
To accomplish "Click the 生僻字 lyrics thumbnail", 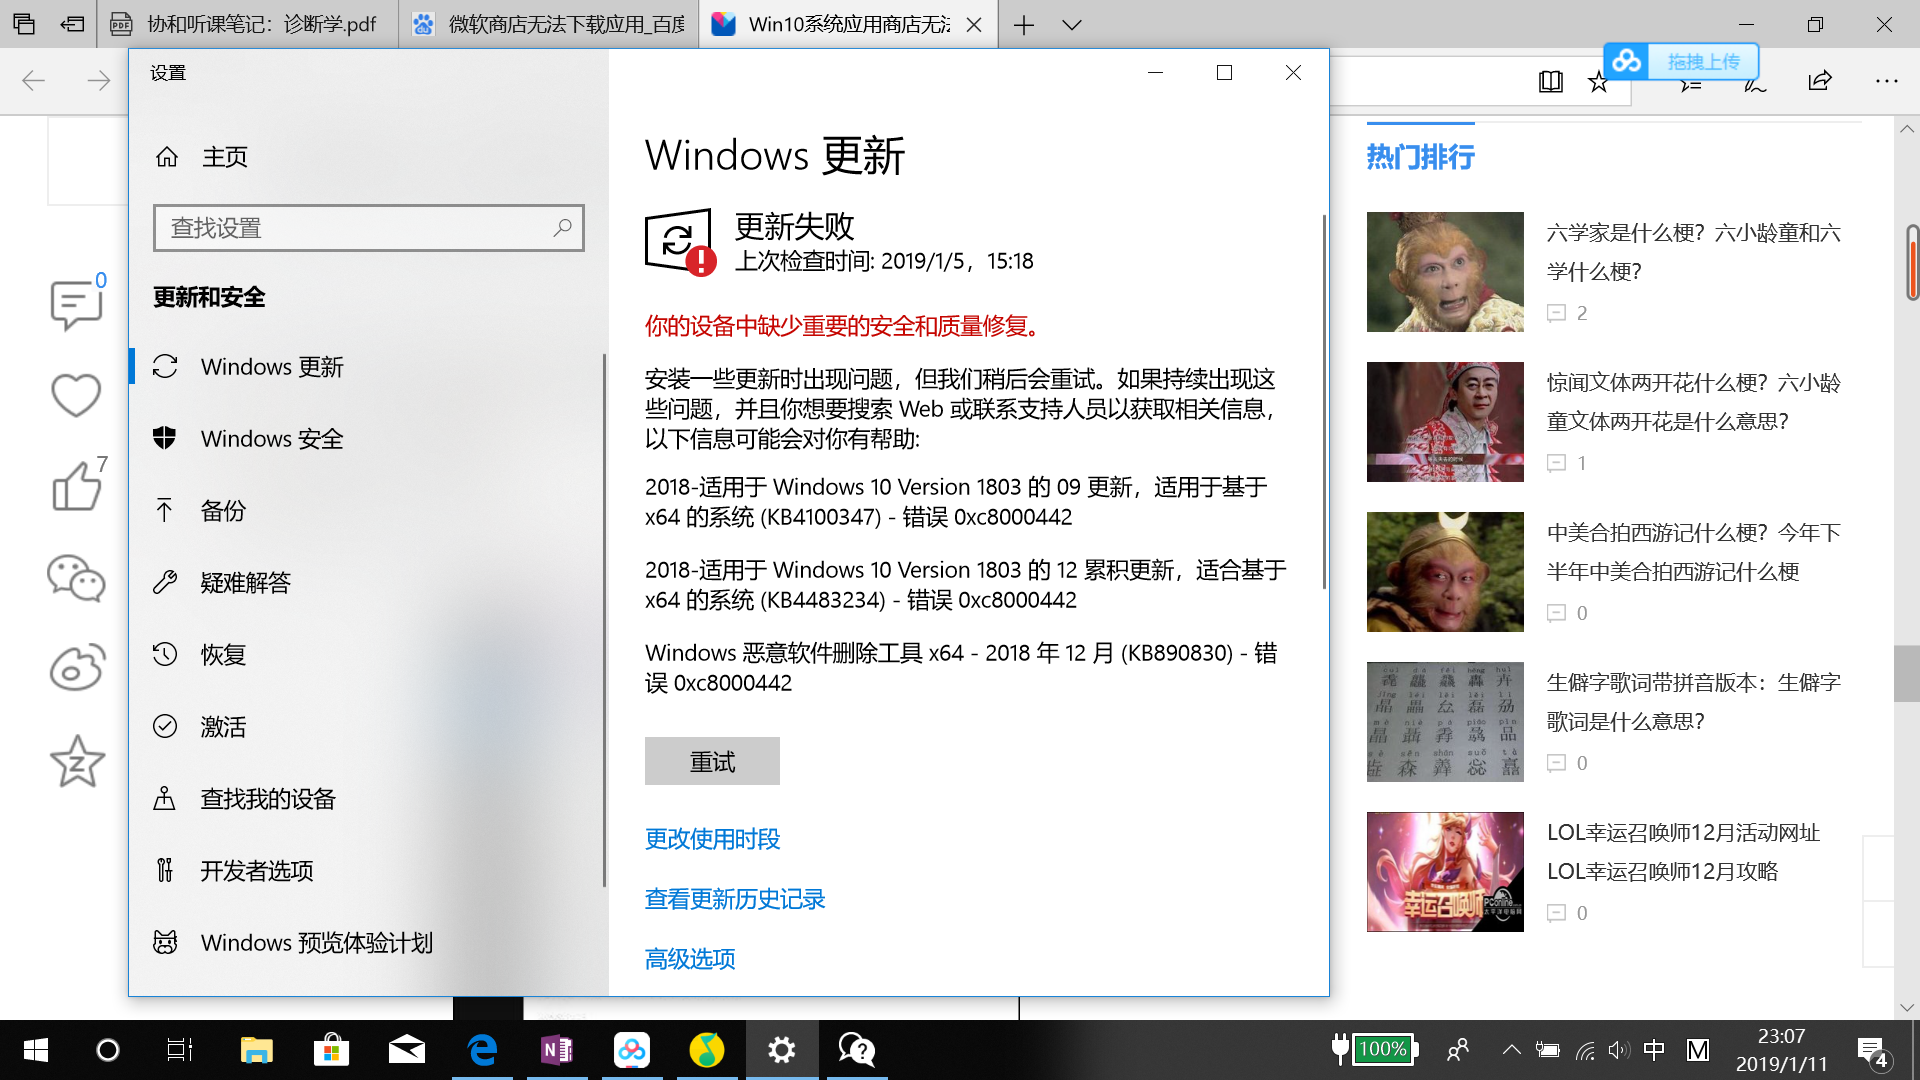I will (1445, 722).
